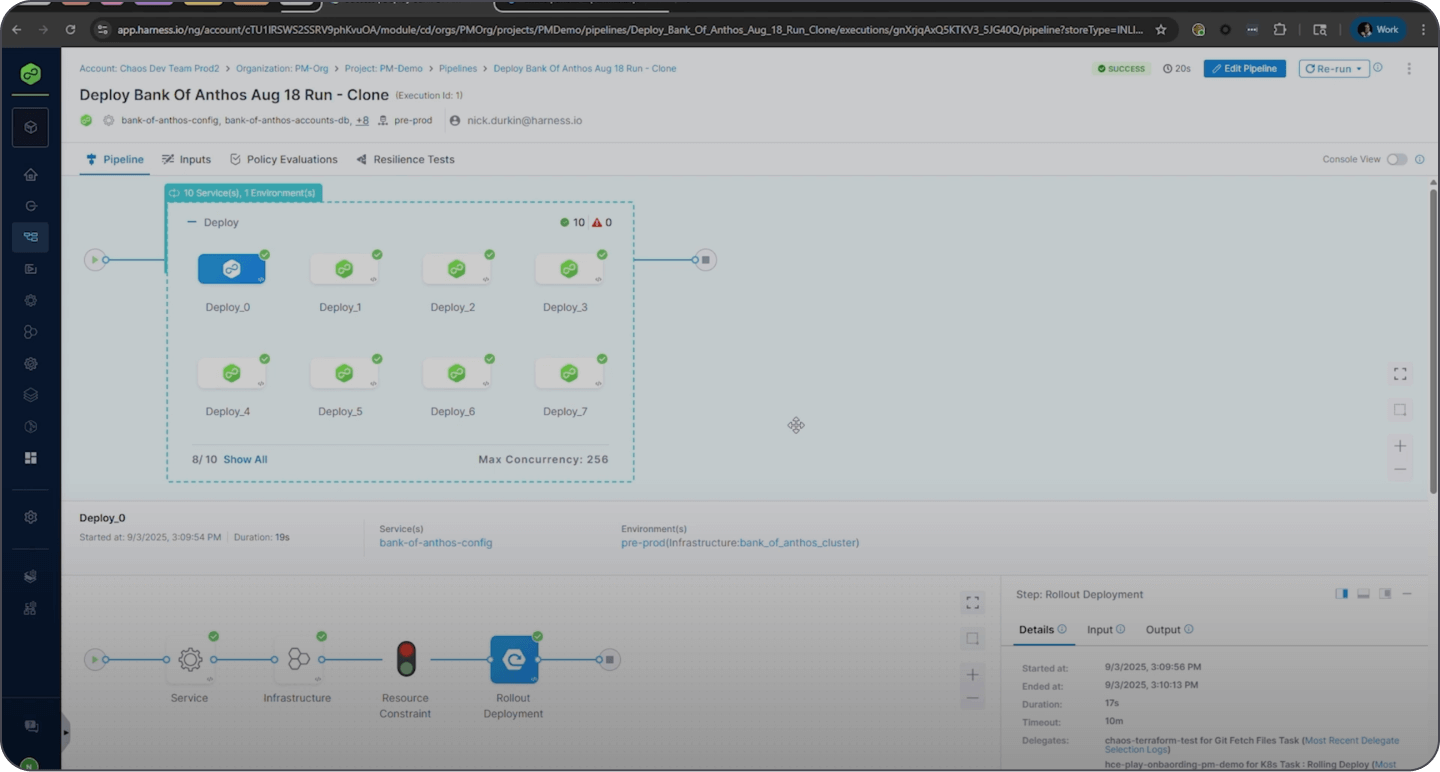
Task: Open the module selector cube icon
Action: click(x=31, y=127)
